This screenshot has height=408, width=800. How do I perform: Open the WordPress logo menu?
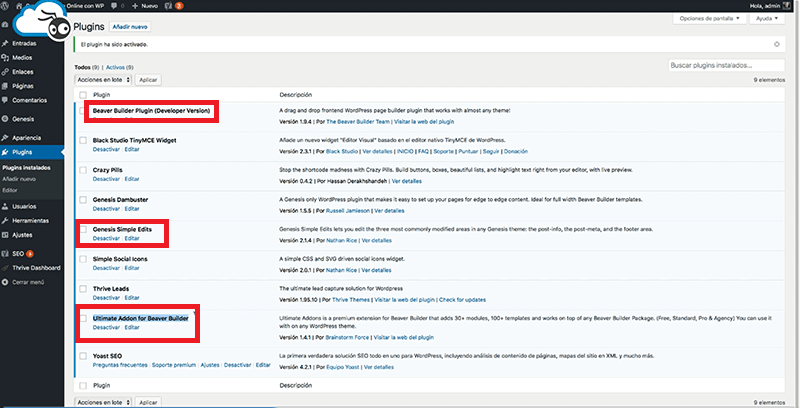pos(5,6)
